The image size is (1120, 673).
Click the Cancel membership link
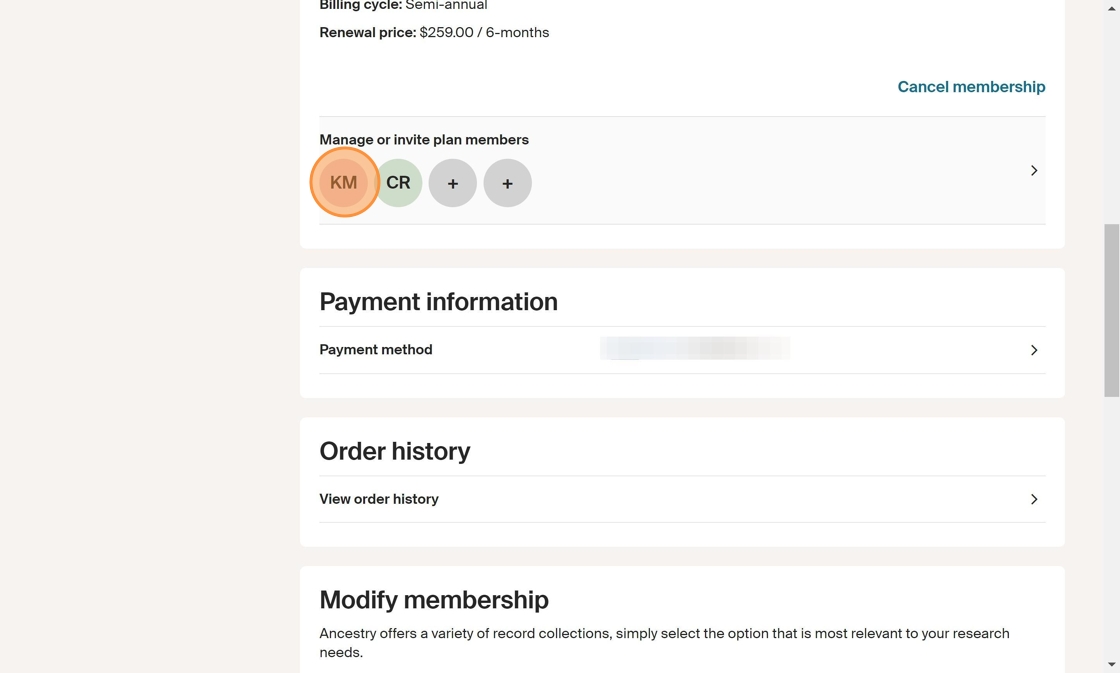click(971, 87)
